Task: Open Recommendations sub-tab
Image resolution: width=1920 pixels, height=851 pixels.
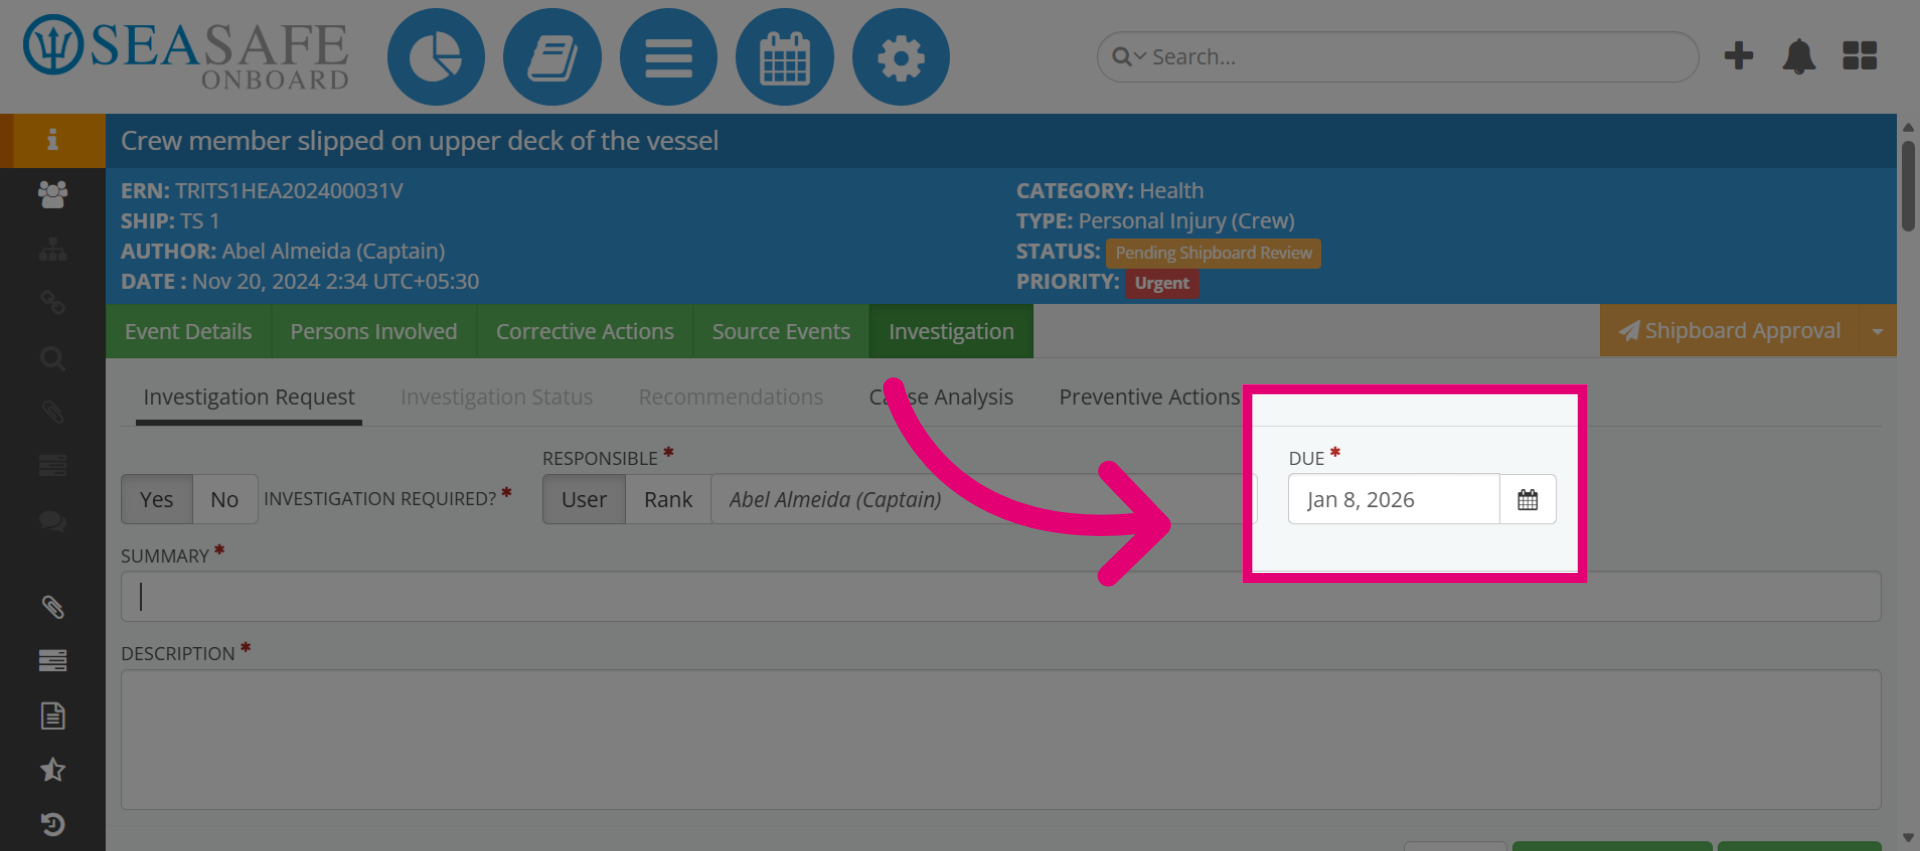Action: click(731, 398)
